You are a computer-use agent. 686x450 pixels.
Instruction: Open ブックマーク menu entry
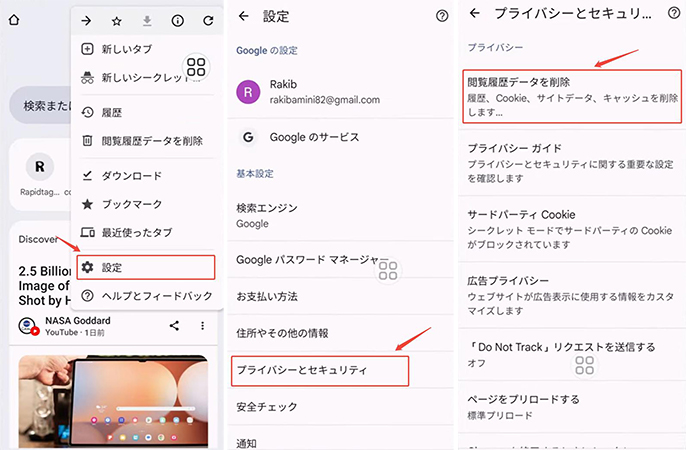click(147, 204)
